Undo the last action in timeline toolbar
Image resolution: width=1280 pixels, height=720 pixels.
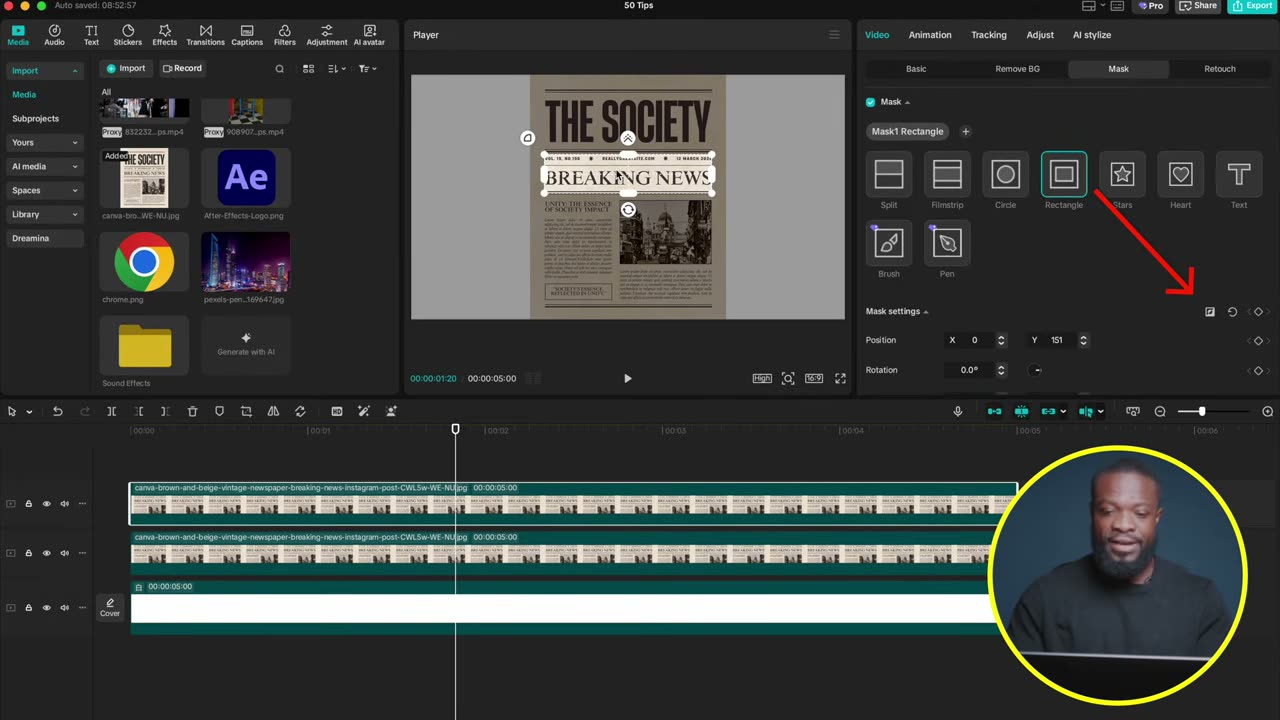coord(58,411)
